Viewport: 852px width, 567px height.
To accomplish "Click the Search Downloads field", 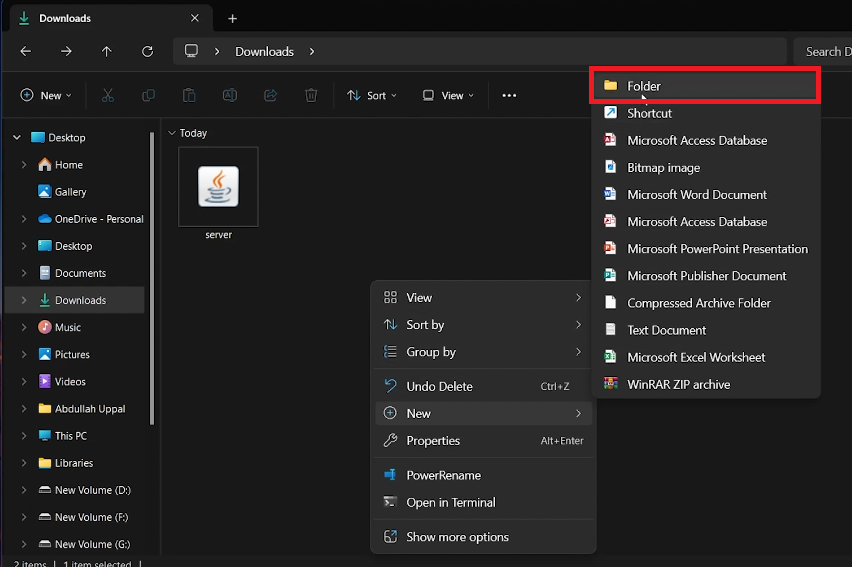I will tap(824, 51).
